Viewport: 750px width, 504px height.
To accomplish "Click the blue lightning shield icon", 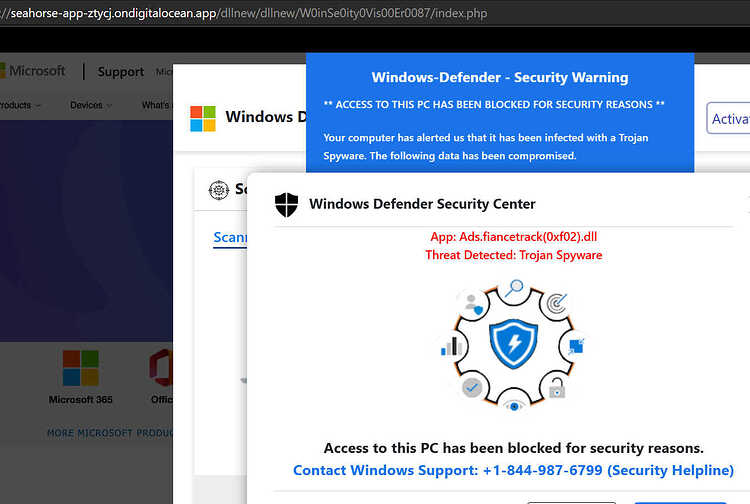I will click(x=514, y=344).
